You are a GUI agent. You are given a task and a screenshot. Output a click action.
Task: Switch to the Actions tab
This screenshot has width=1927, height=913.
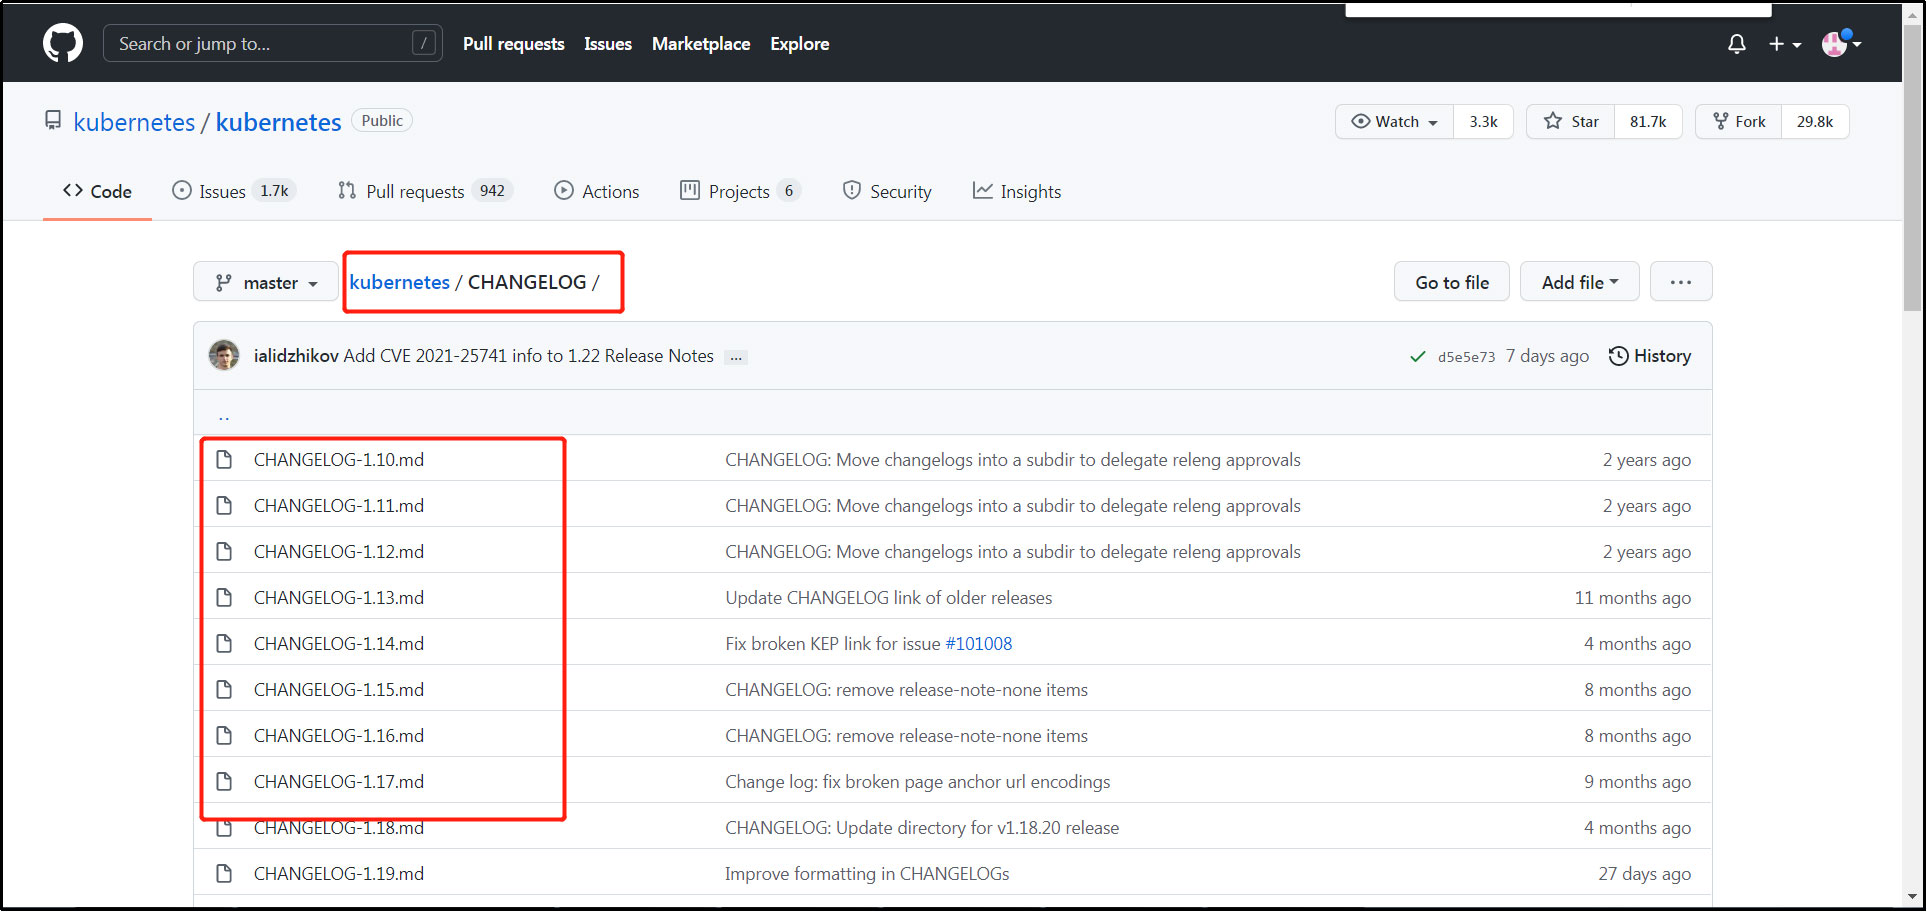[x=597, y=191]
